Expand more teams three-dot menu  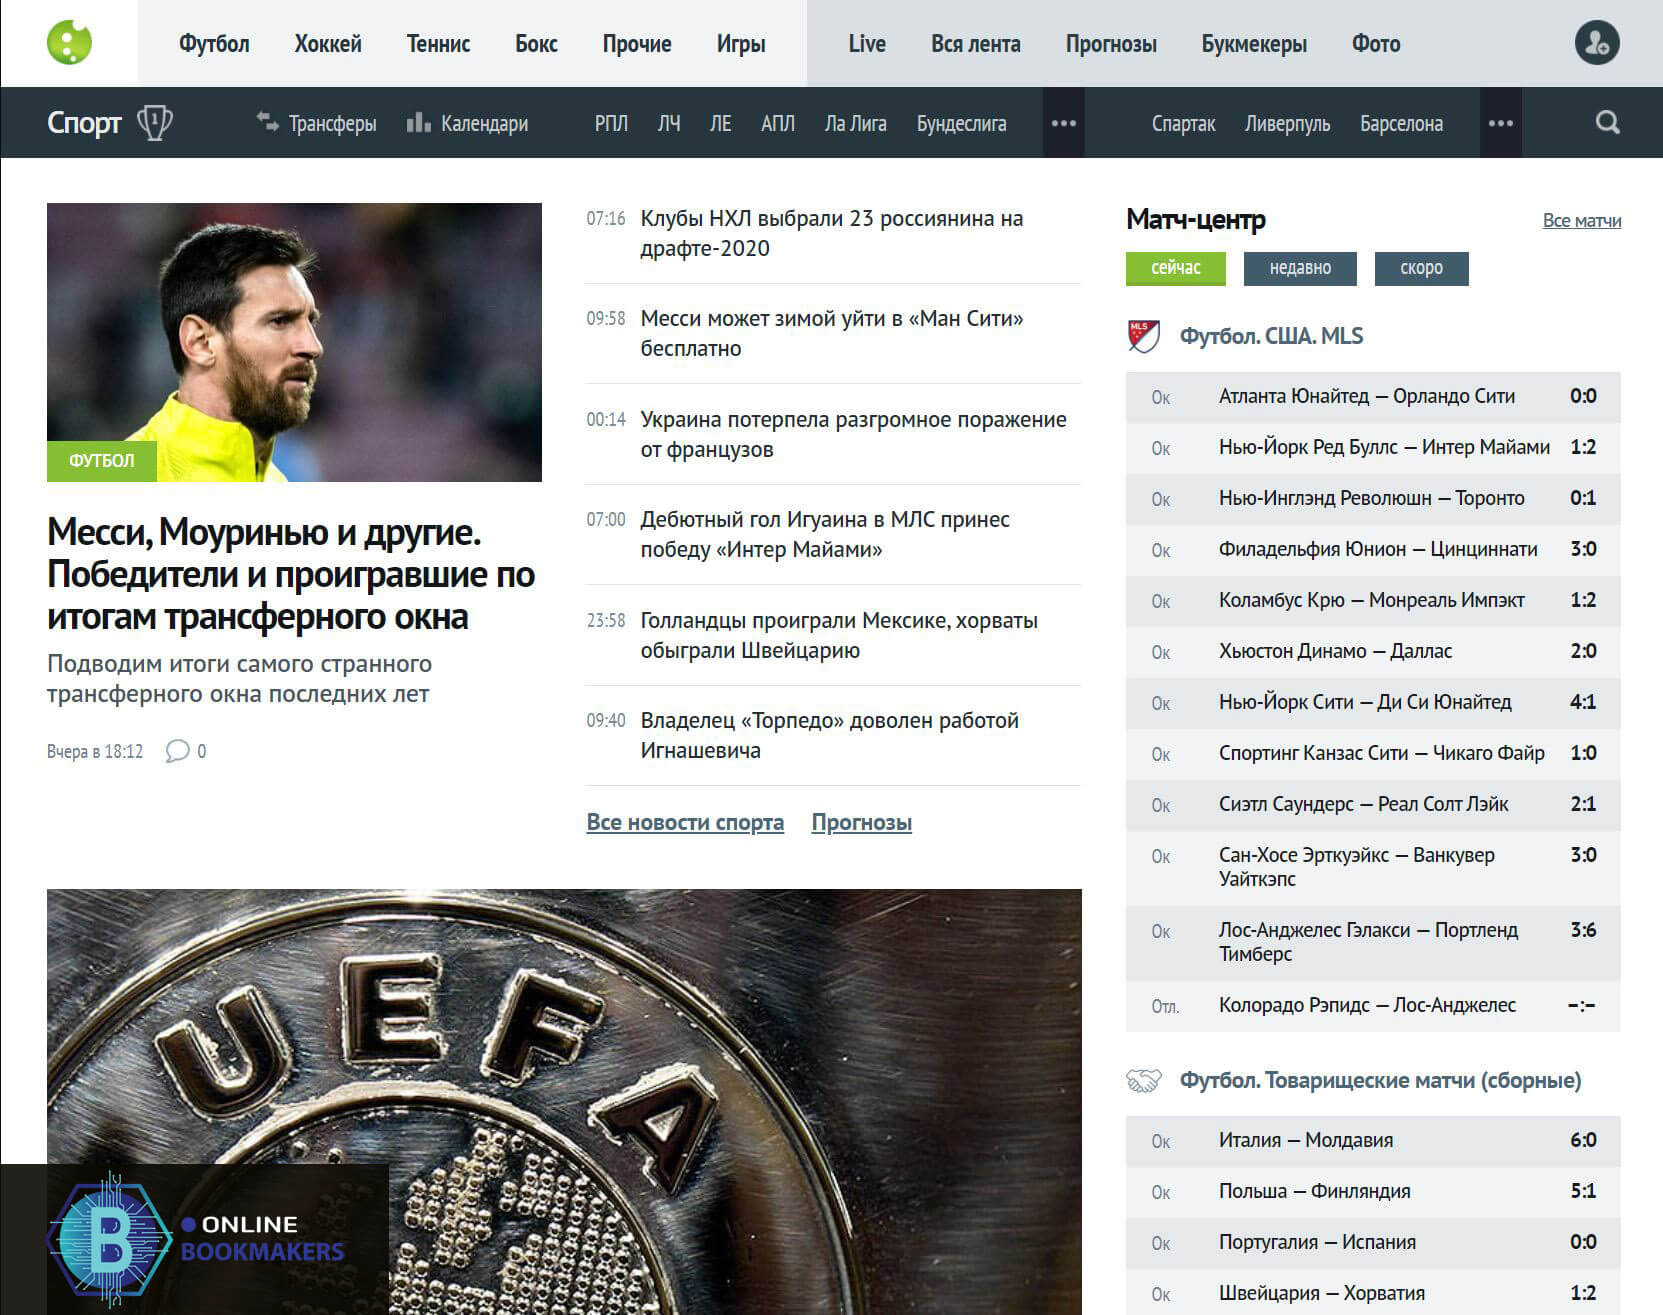click(1500, 123)
